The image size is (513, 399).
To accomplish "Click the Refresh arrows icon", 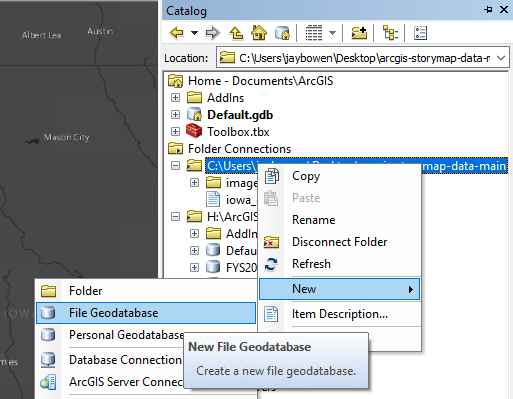I will point(271,264).
